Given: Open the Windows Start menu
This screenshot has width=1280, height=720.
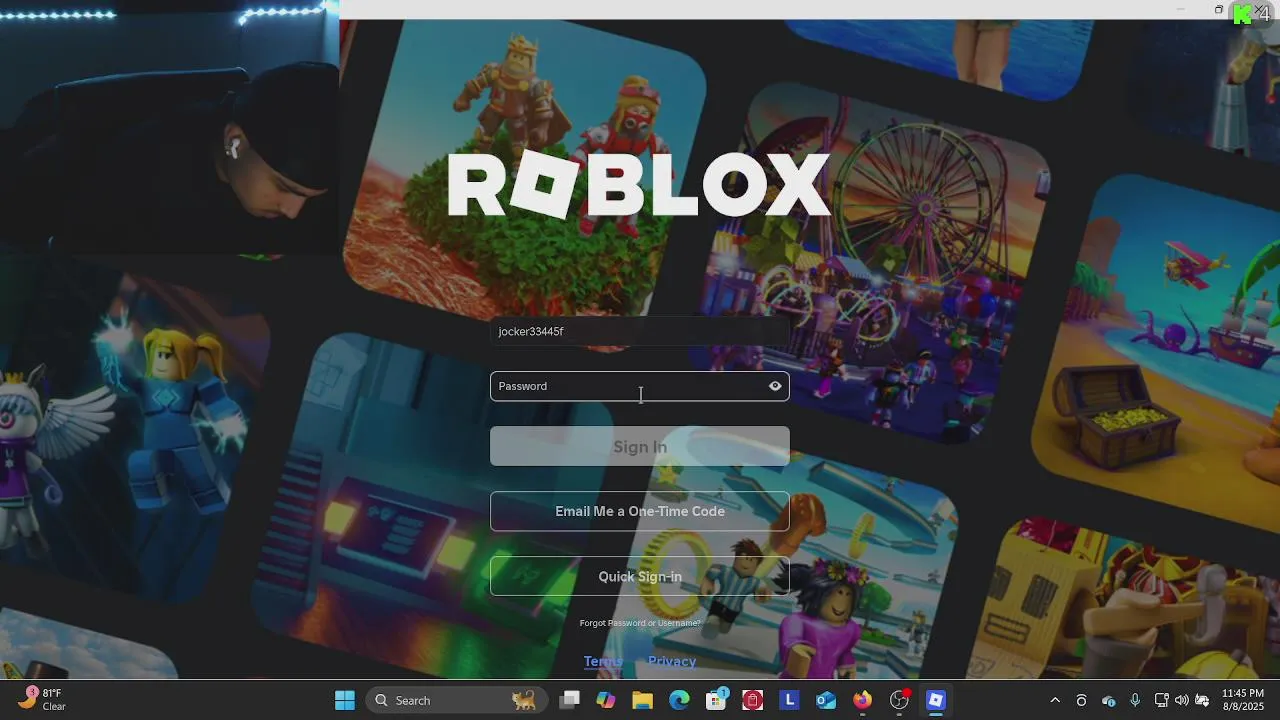Looking at the screenshot, I should [345, 700].
